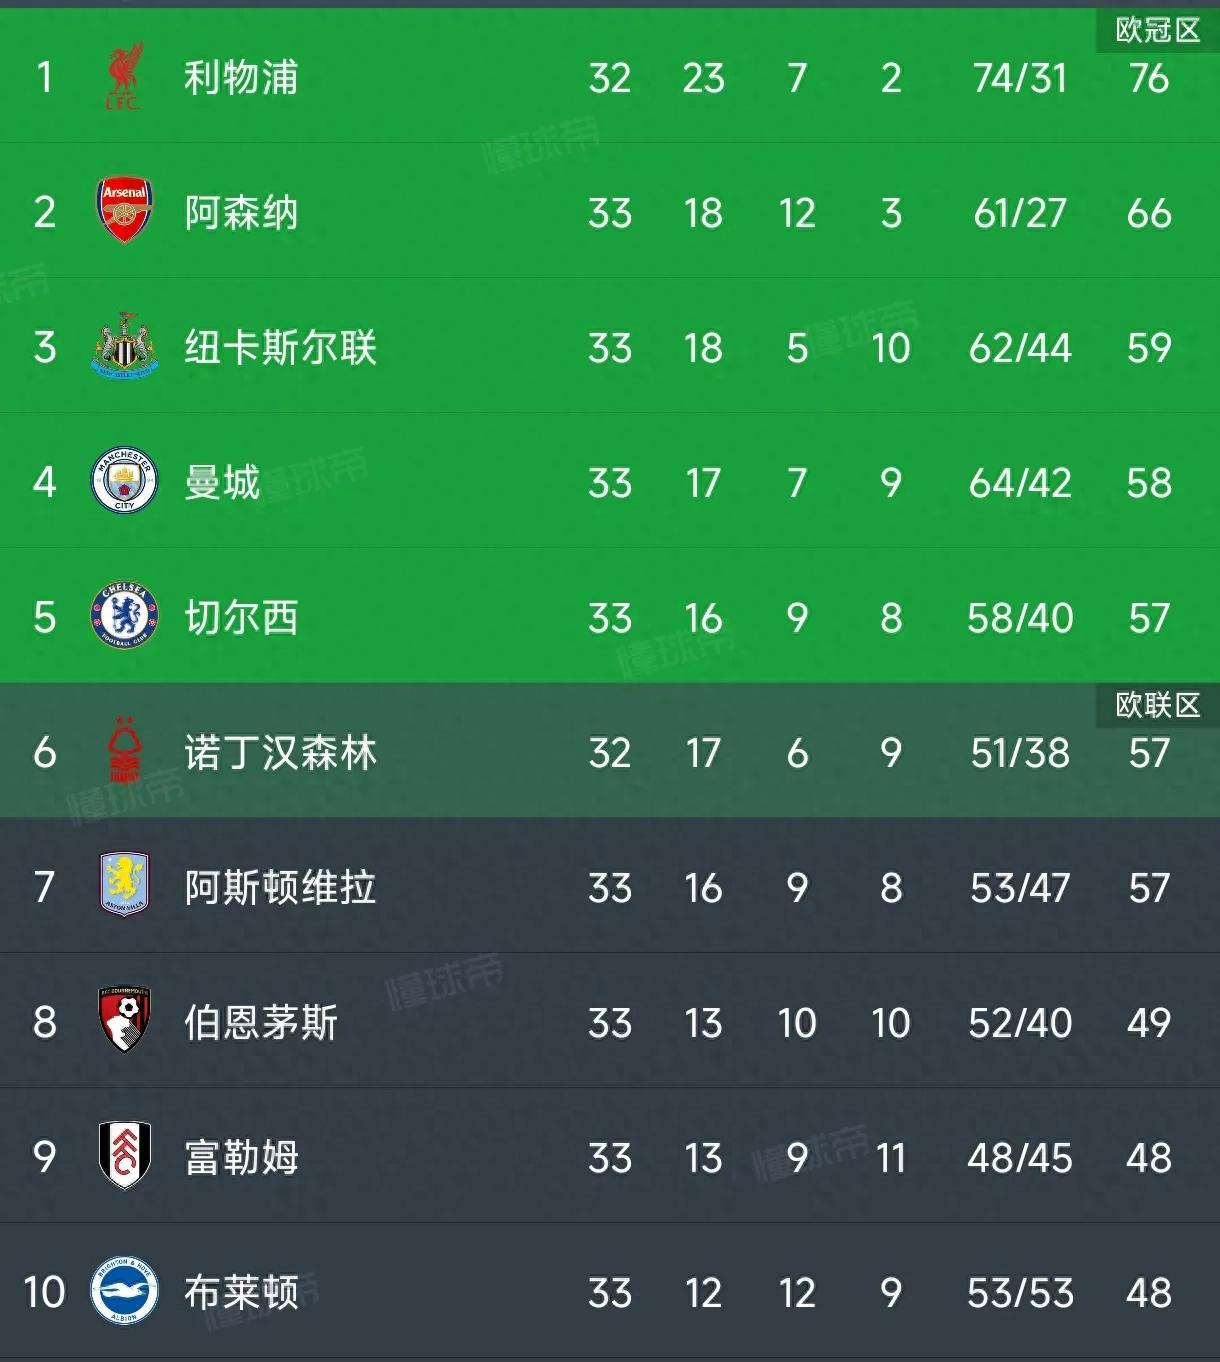Click the 欧冠区 zone label
The width and height of the screenshot is (1220, 1362).
[1157, 30]
